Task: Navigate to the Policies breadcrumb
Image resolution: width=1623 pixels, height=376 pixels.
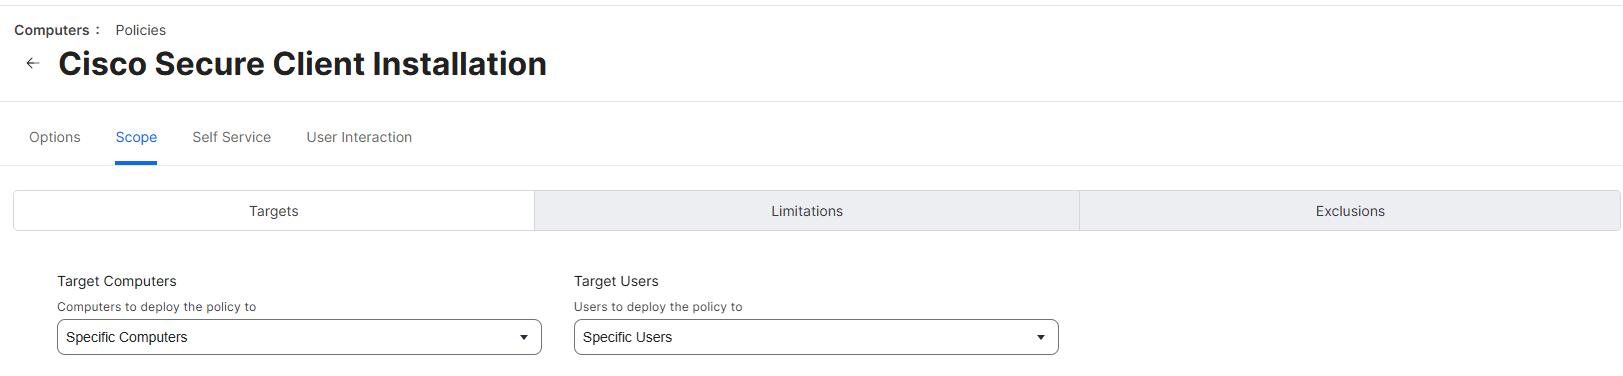Action: [141, 30]
